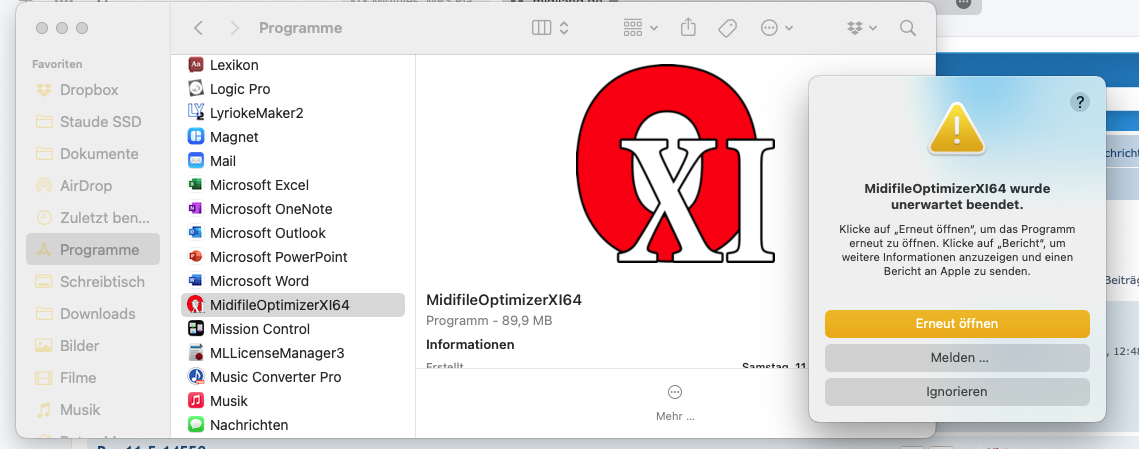Select Microsoft Excel app icon
The height and width of the screenshot is (449, 1139).
(x=196, y=185)
